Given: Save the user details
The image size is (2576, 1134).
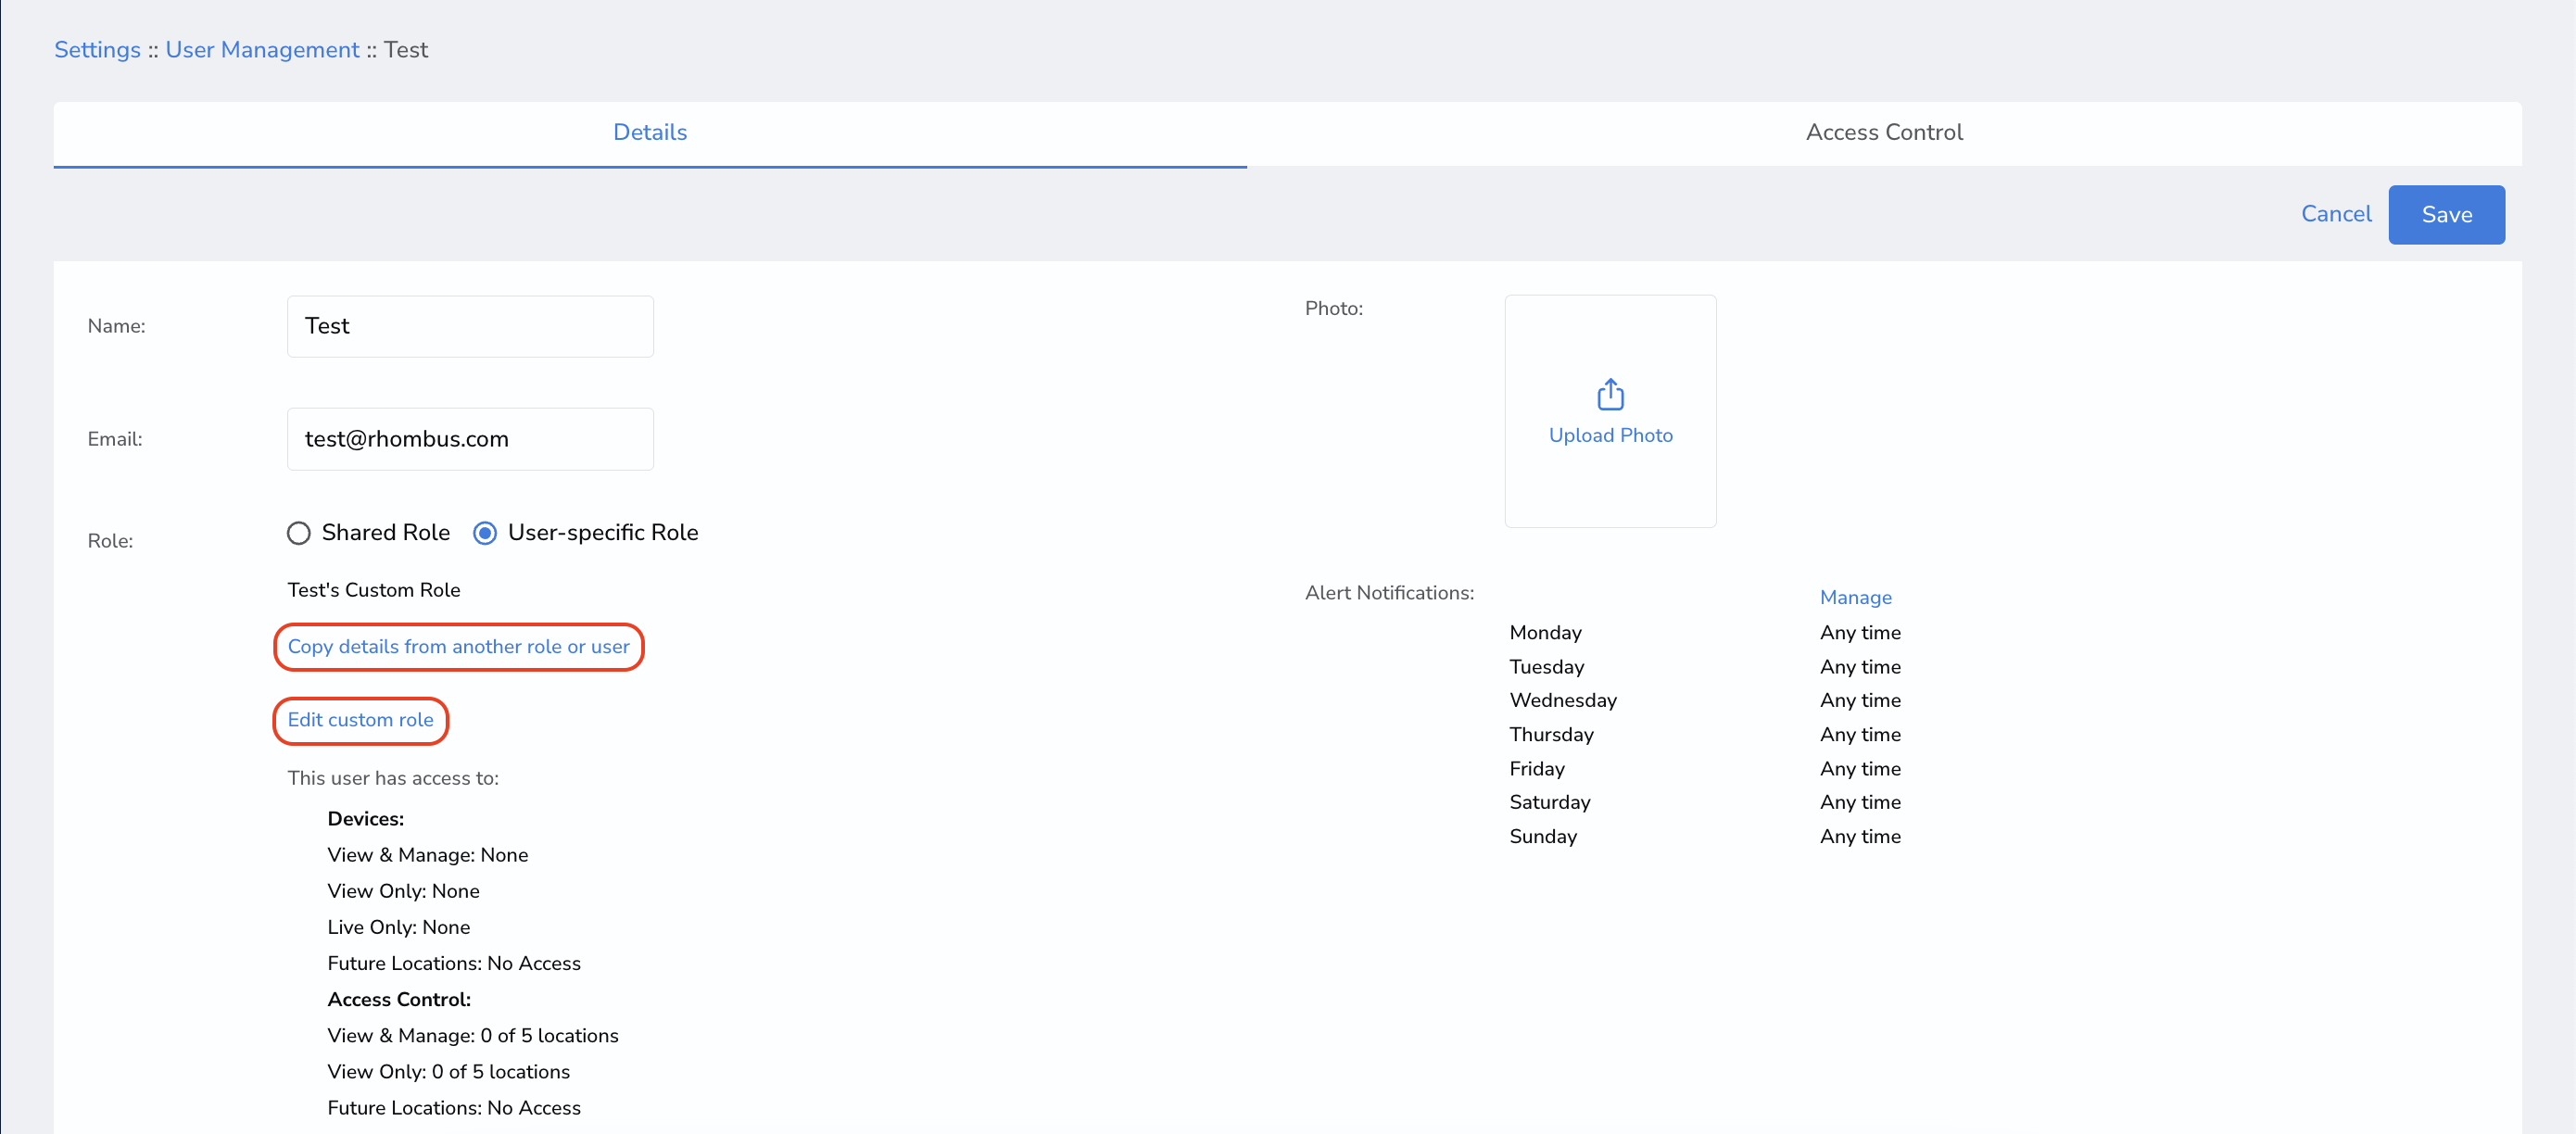Looking at the screenshot, I should pos(2446,214).
